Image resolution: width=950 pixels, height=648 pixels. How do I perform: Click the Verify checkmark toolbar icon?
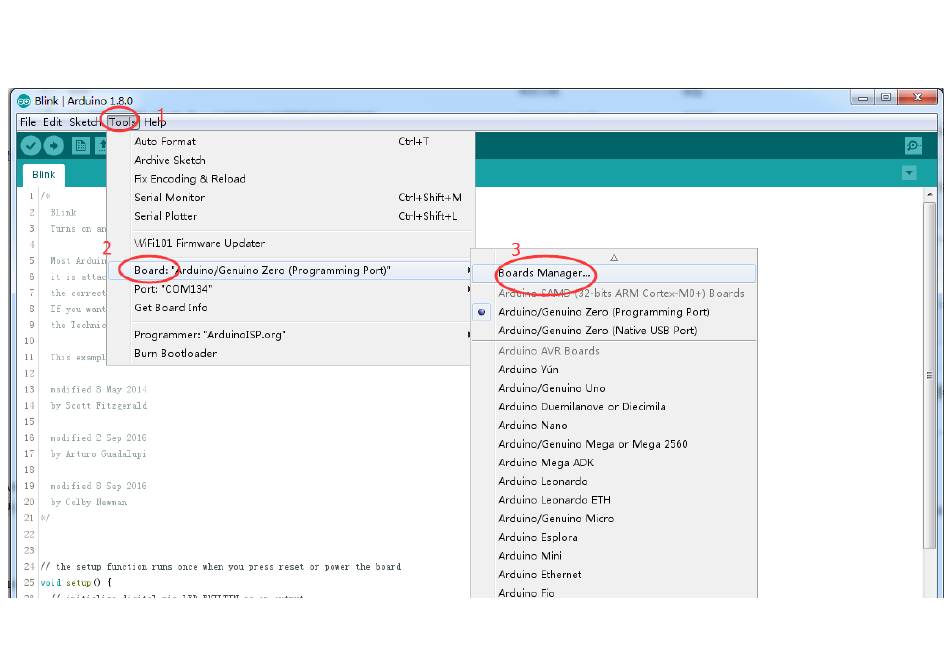(x=30, y=145)
